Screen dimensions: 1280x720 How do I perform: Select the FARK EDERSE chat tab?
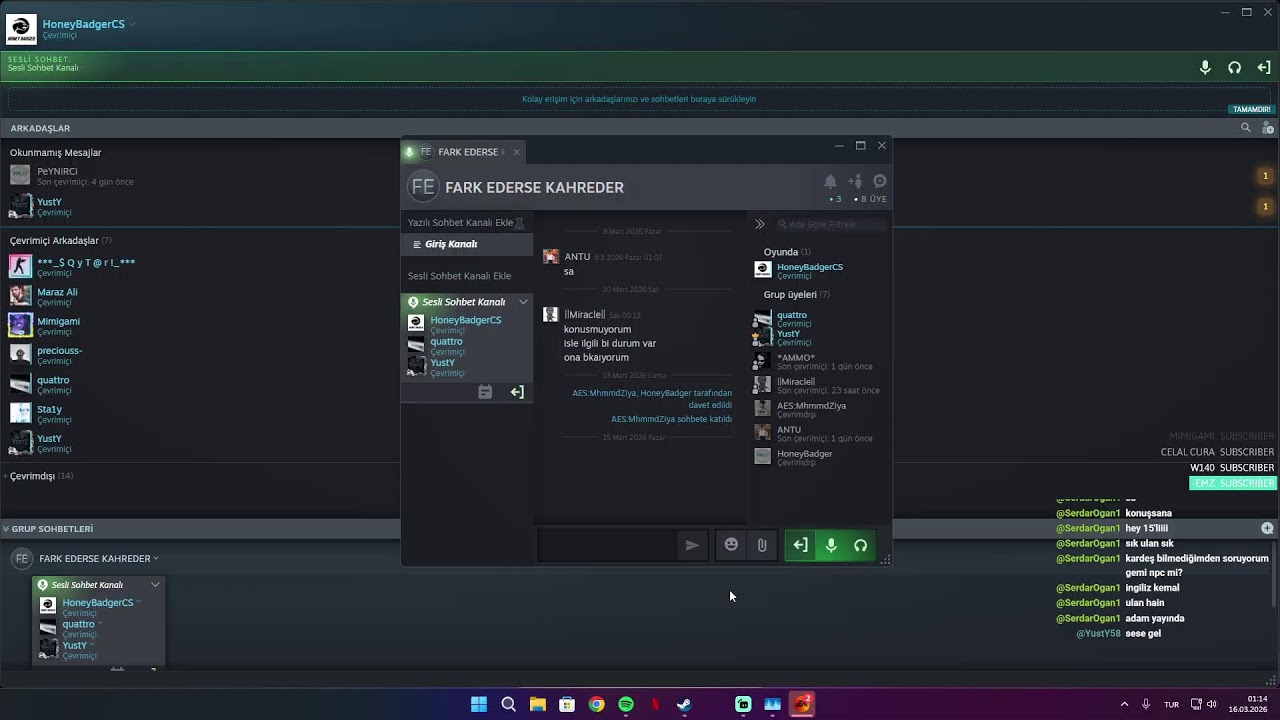(462, 152)
